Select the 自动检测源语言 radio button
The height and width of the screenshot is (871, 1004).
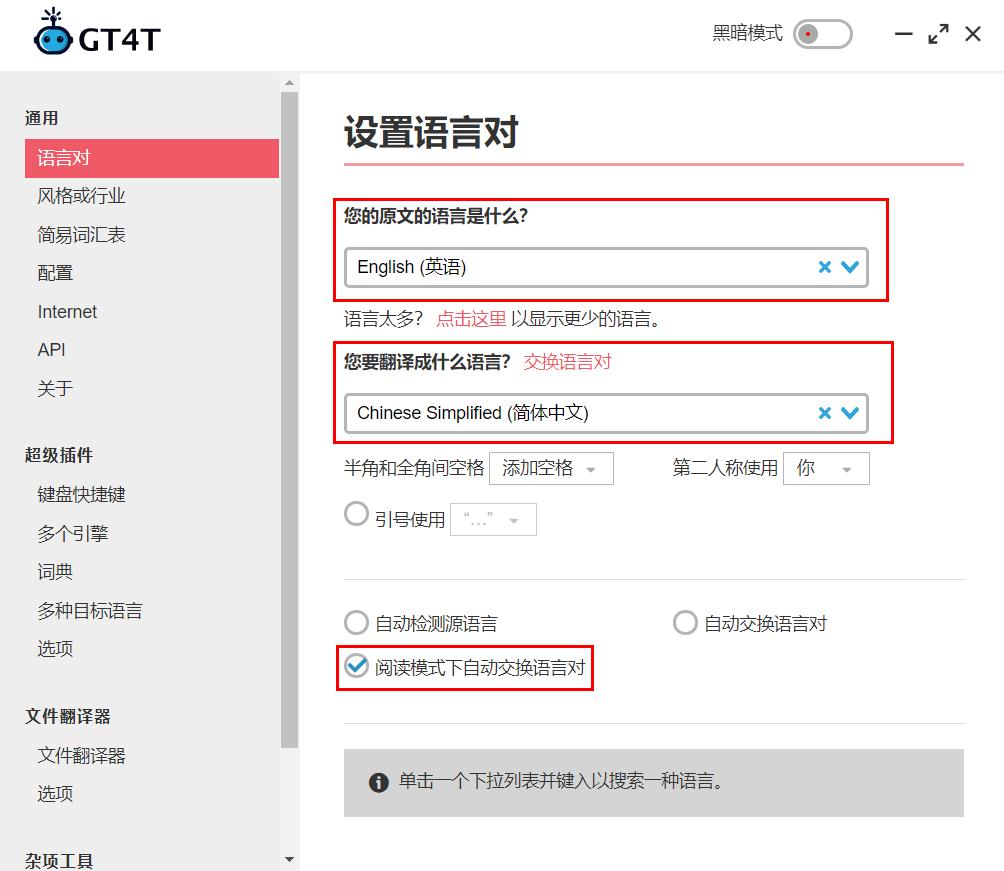click(x=356, y=622)
